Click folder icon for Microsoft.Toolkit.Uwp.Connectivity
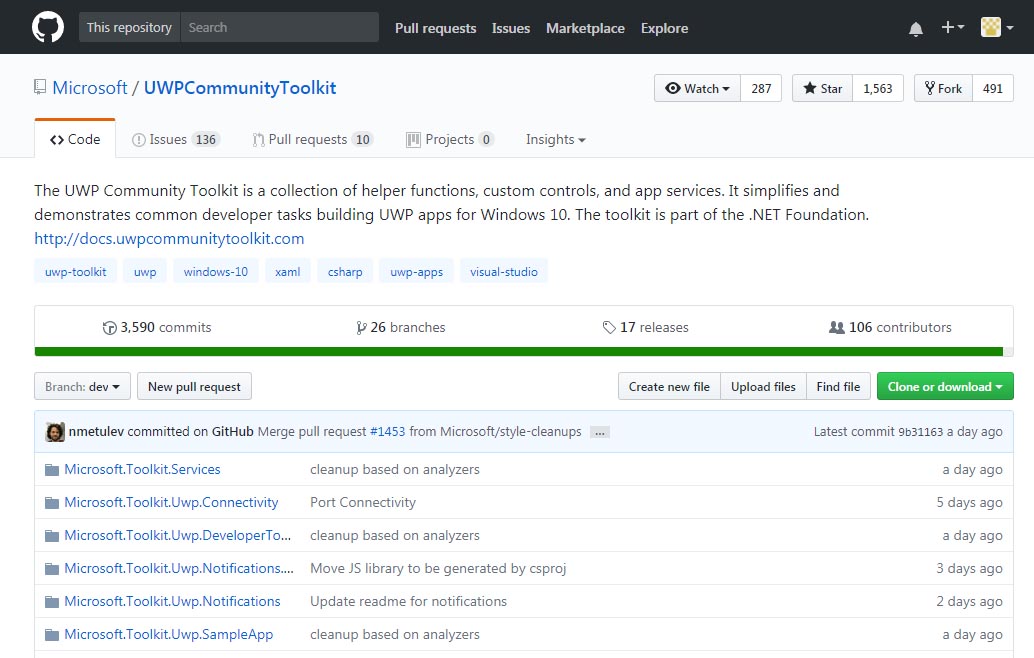Screen dimensions: 1034x658 (51, 502)
